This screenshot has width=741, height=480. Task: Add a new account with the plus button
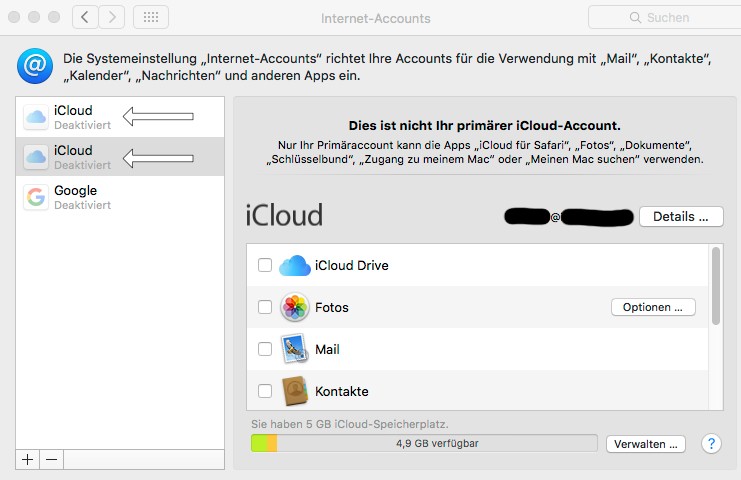(28, 459)
